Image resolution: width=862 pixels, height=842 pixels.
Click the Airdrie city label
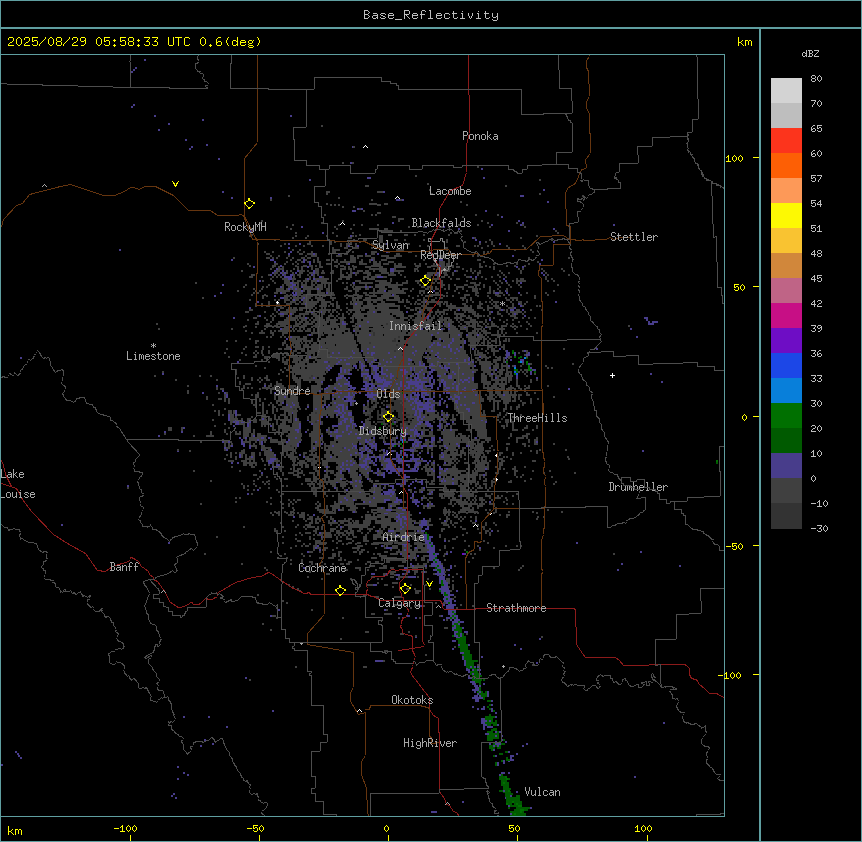point(403,537)
